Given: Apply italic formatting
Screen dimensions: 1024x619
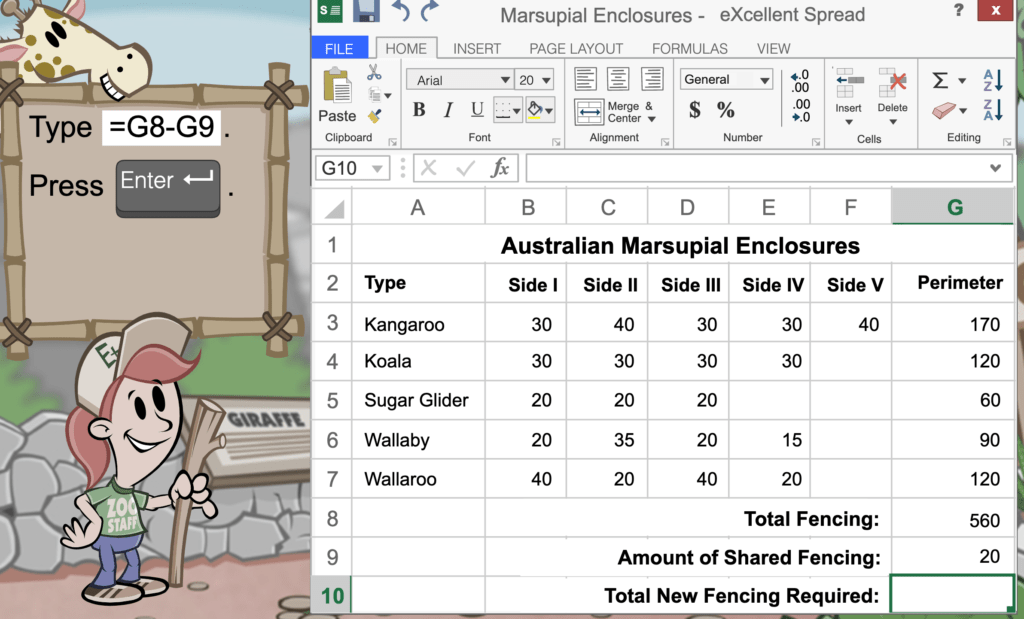Looking at the screenshot, I should (447, 110).
